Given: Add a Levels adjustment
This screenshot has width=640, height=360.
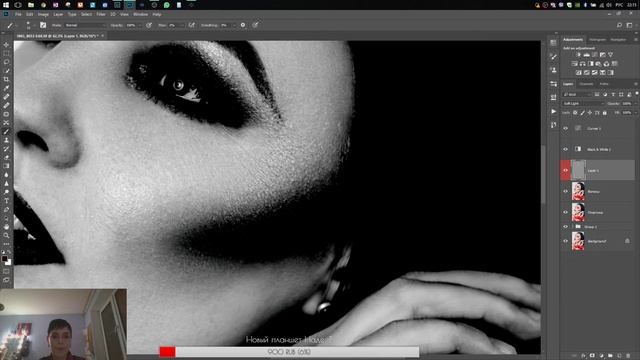Looking at the screenshot, I should point(587,54).
